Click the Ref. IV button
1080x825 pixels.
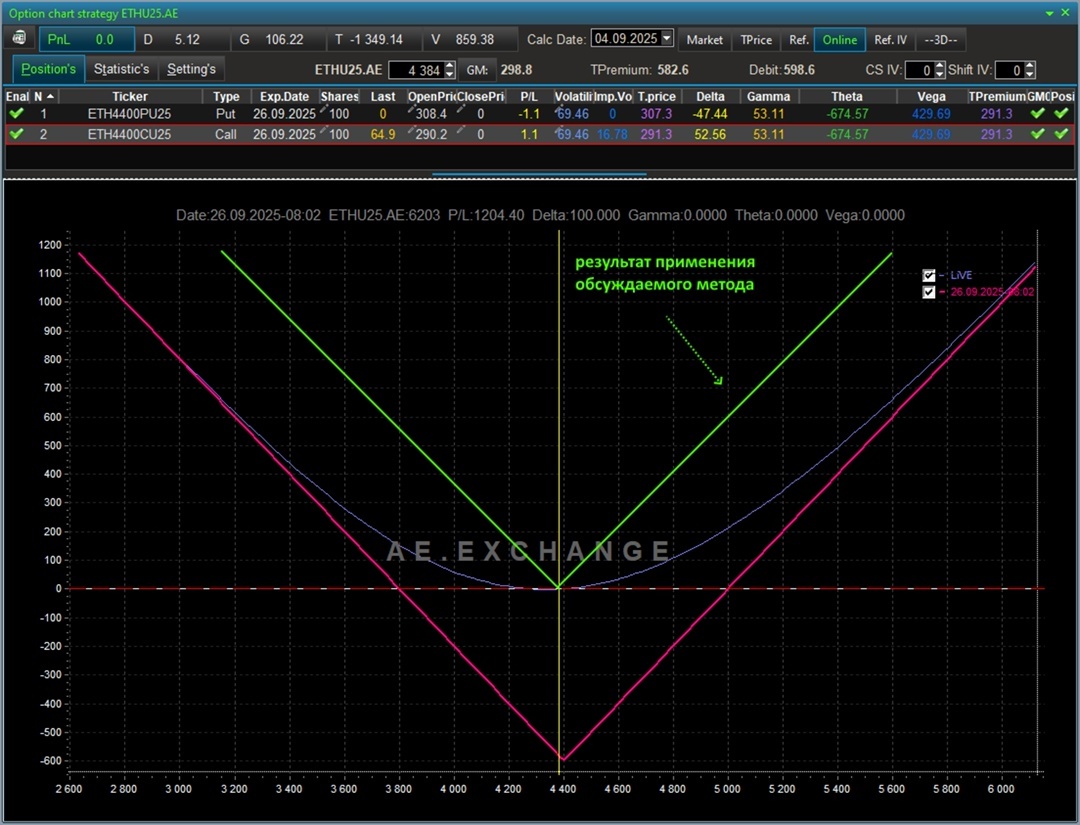click(891, 40)
